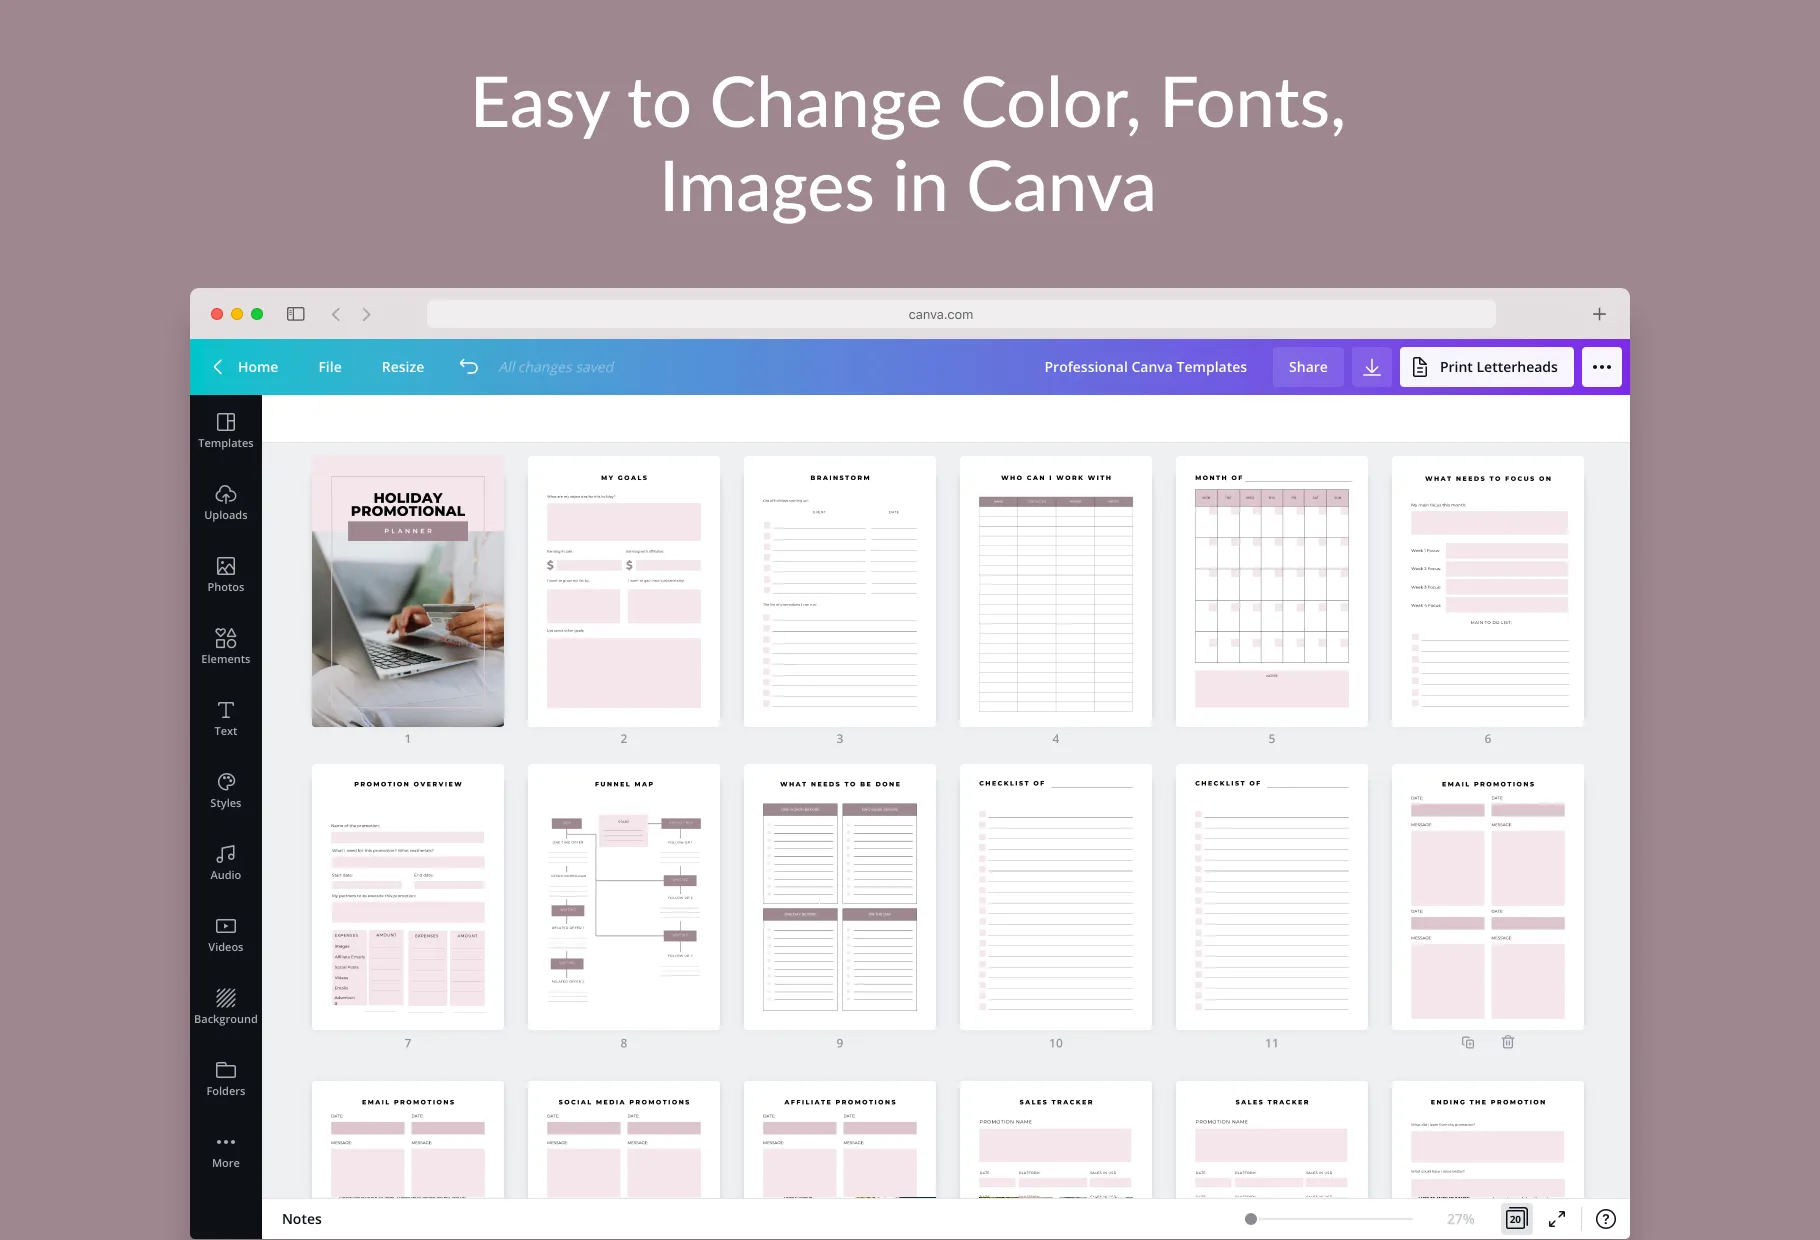Open the Background panel

click(x=226, y=1007)
